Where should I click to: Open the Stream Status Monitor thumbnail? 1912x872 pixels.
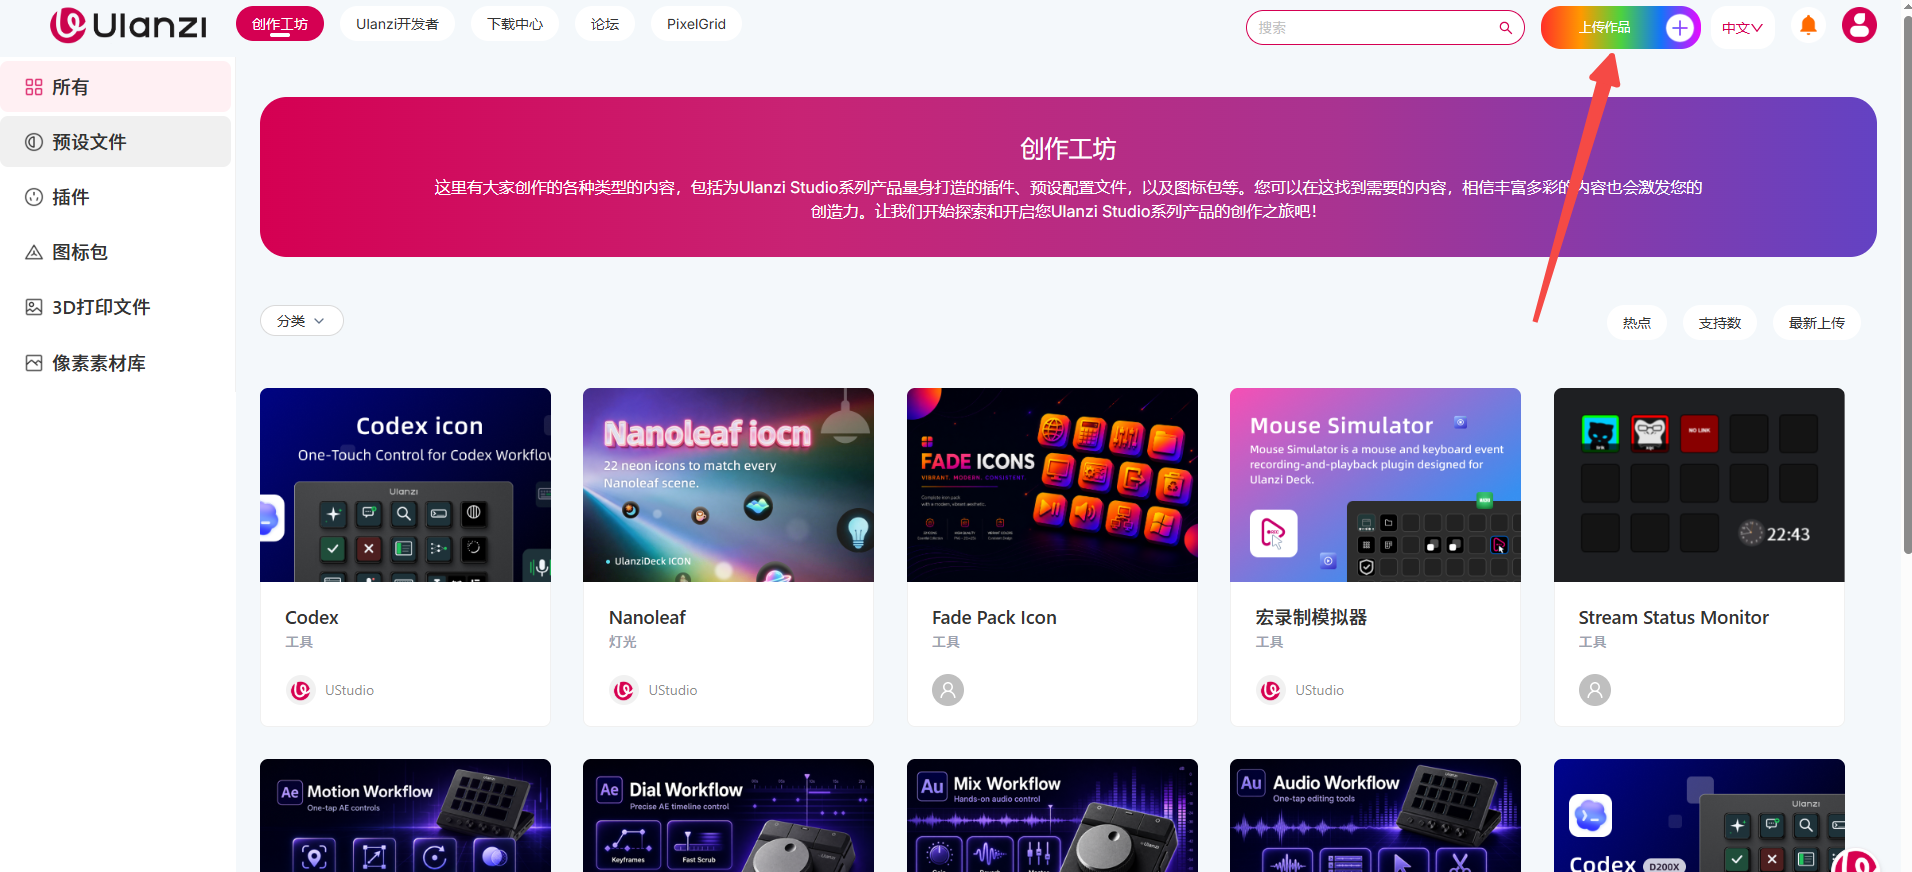[1699, 485]
